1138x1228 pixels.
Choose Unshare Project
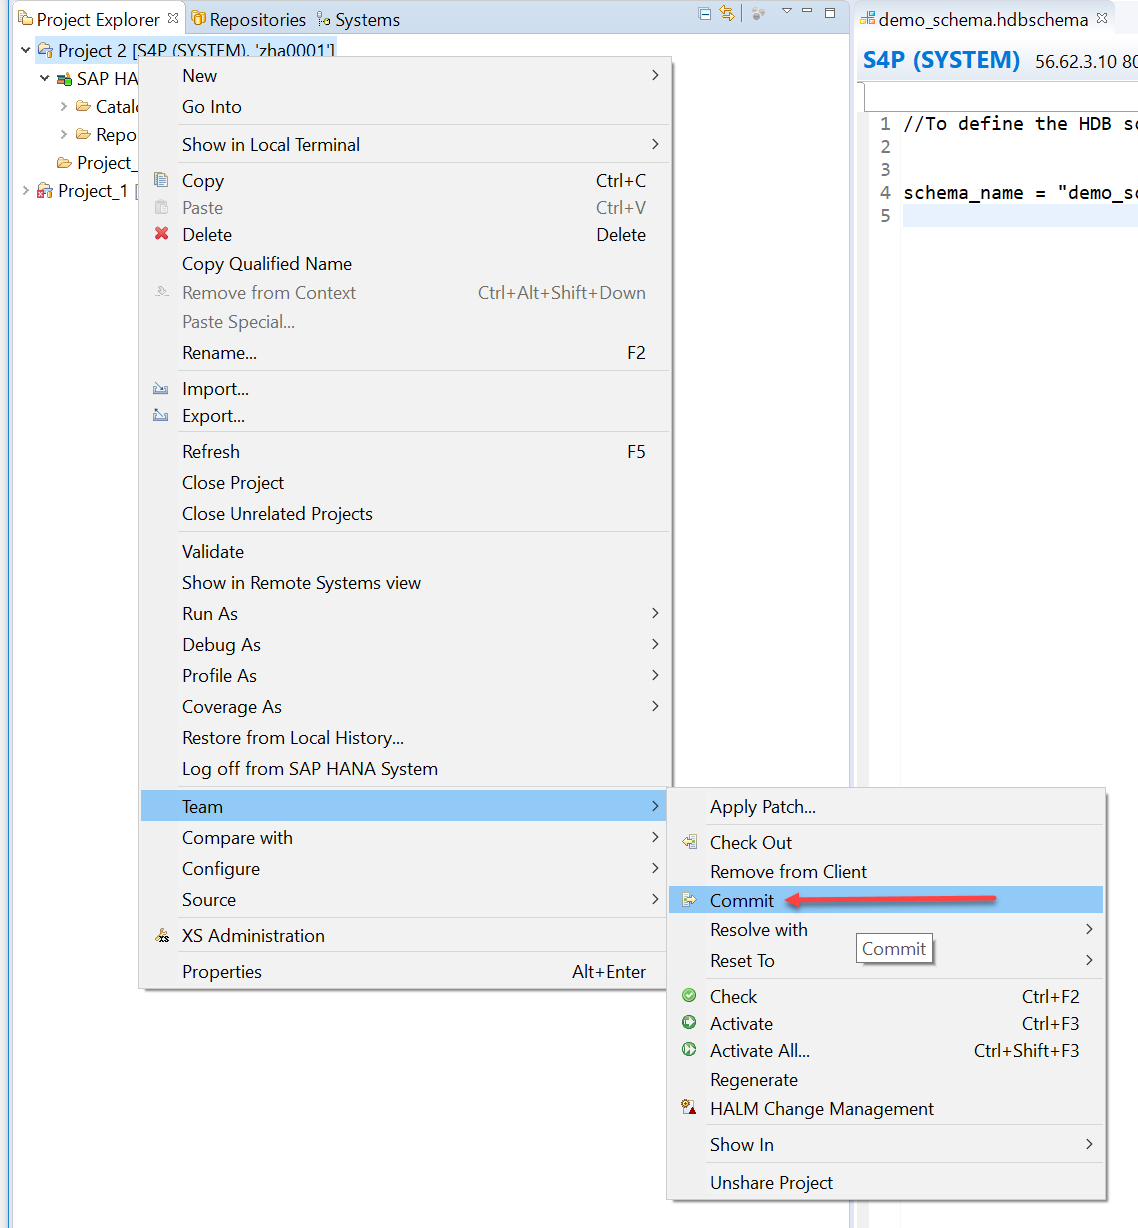tap(886, 1183)
